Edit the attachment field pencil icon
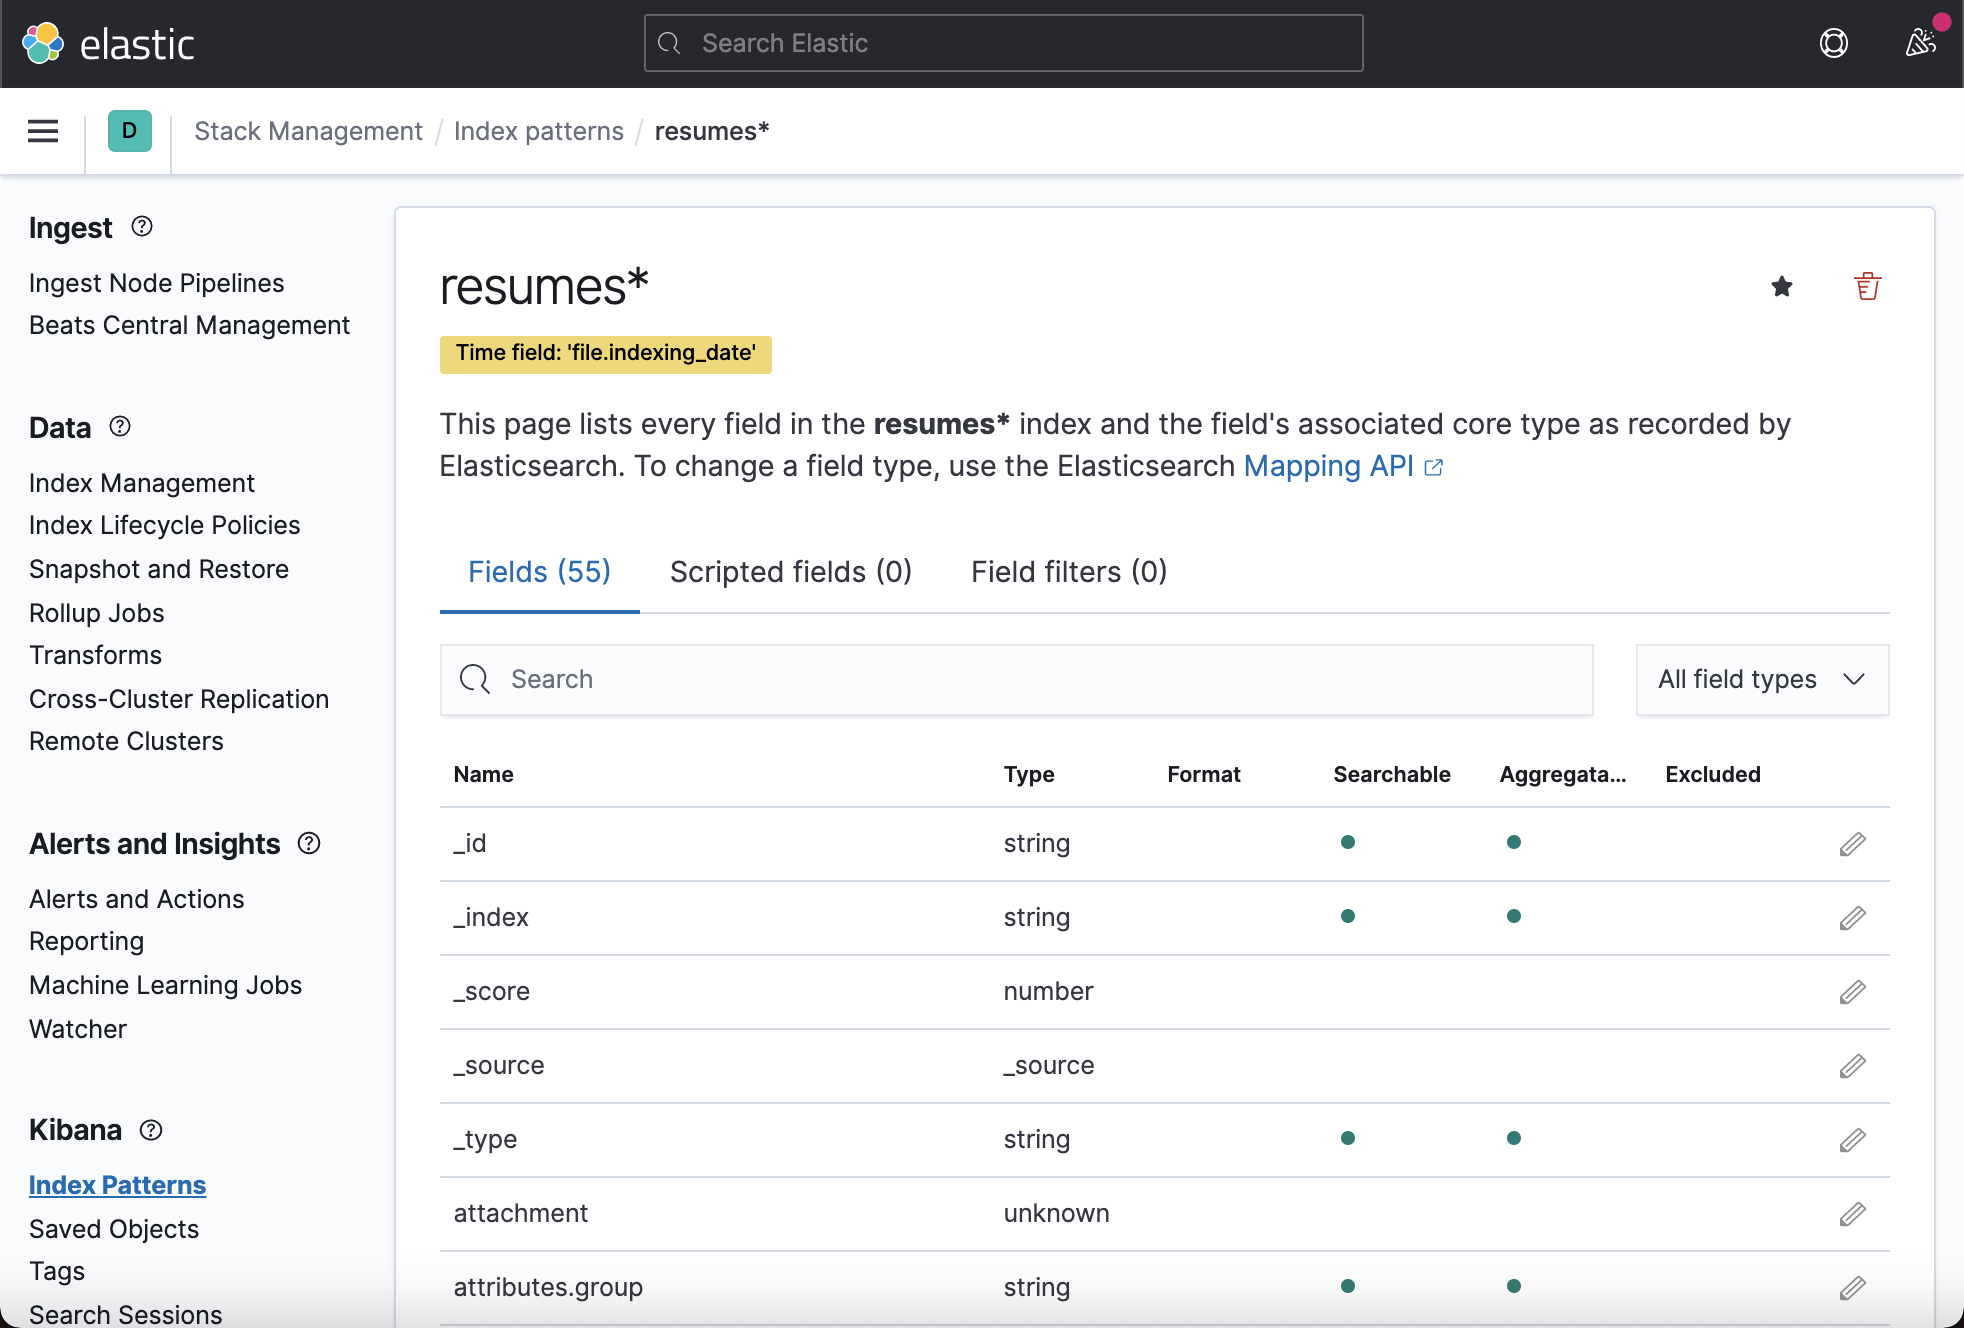1964x1328 pixels. coord(1852,1214)
